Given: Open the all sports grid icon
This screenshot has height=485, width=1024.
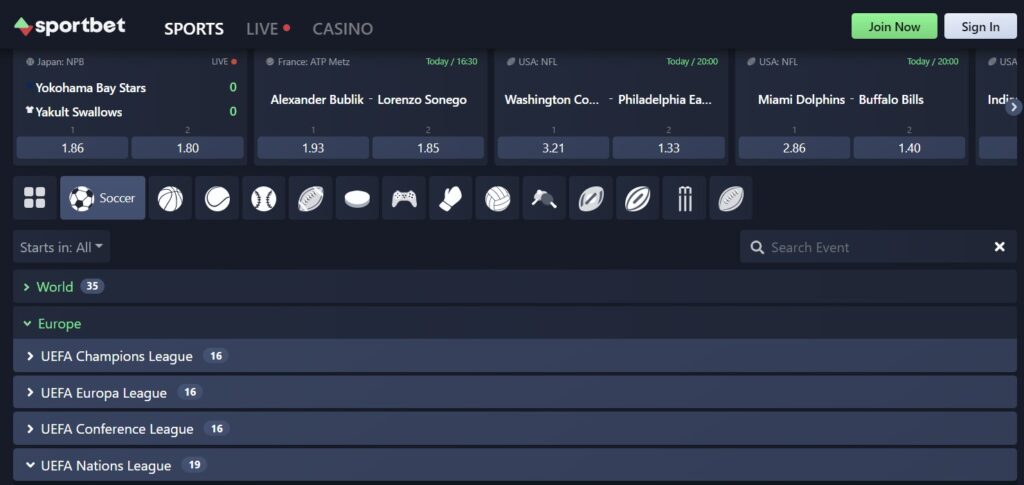Looking at the screenshot, I should pos(35,198).
